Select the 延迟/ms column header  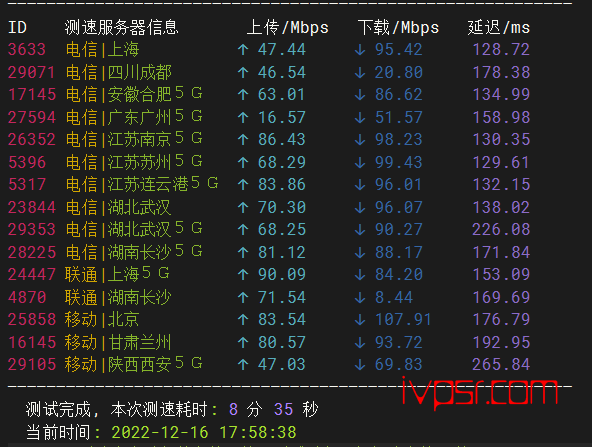coord(499,28)
